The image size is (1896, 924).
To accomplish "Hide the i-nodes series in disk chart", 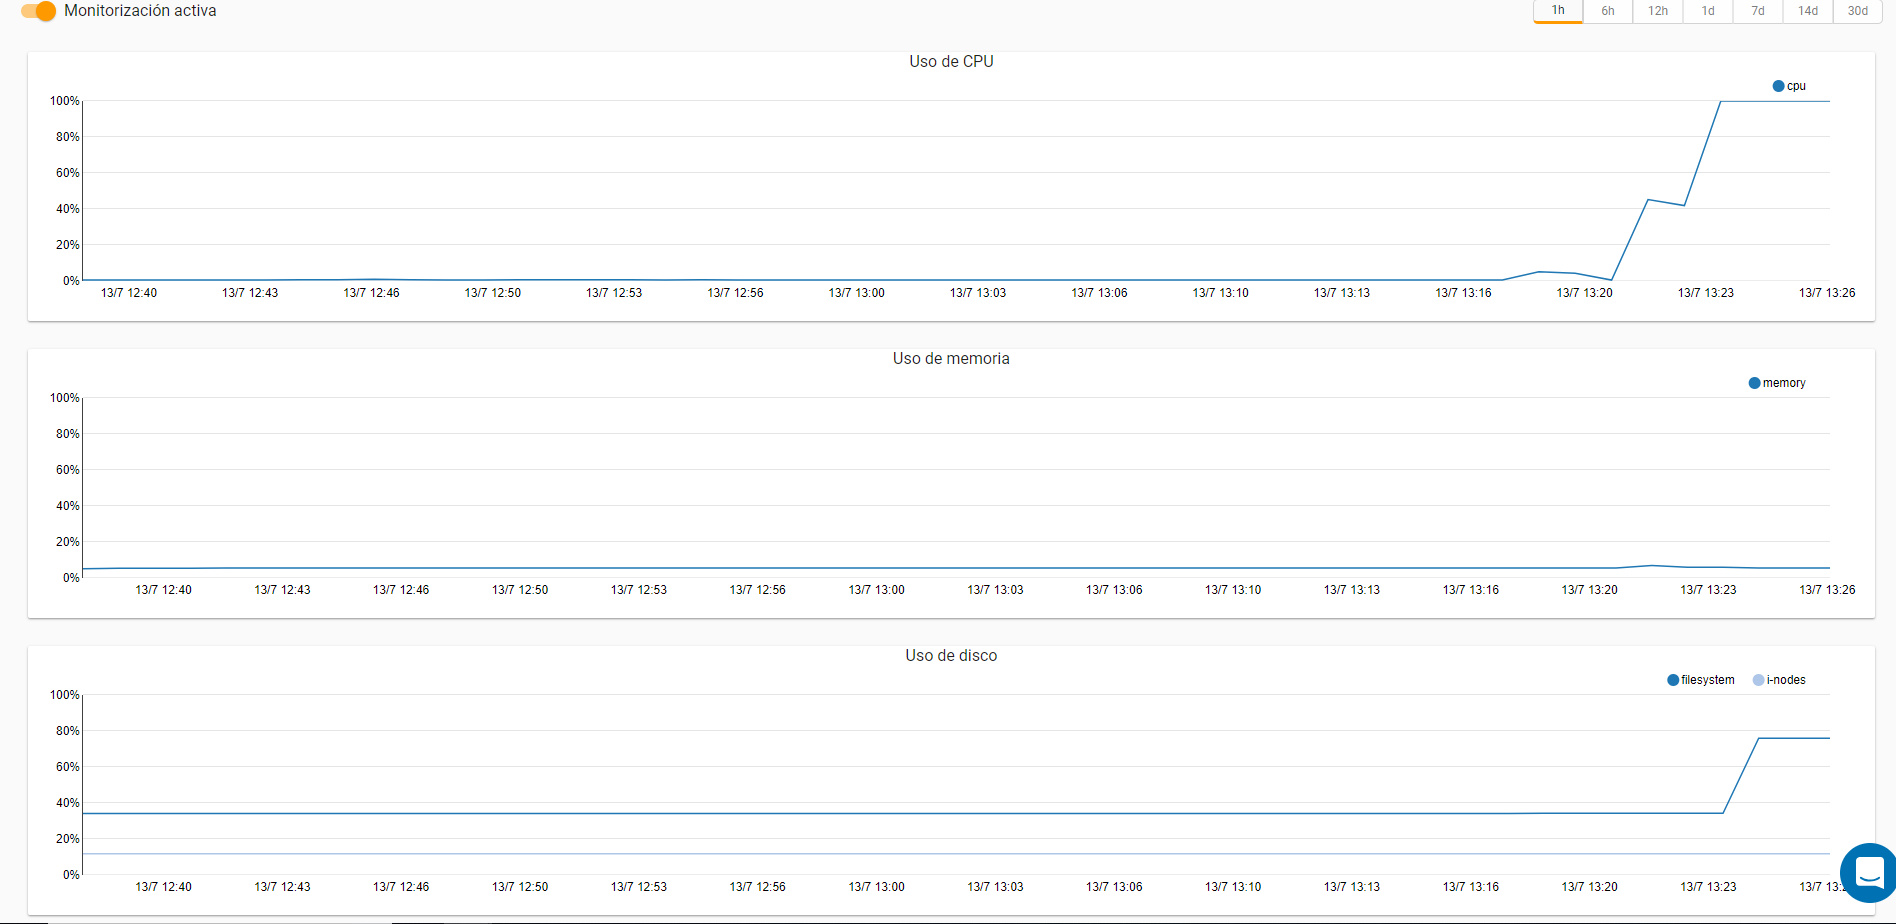I will pos(1779,680).
